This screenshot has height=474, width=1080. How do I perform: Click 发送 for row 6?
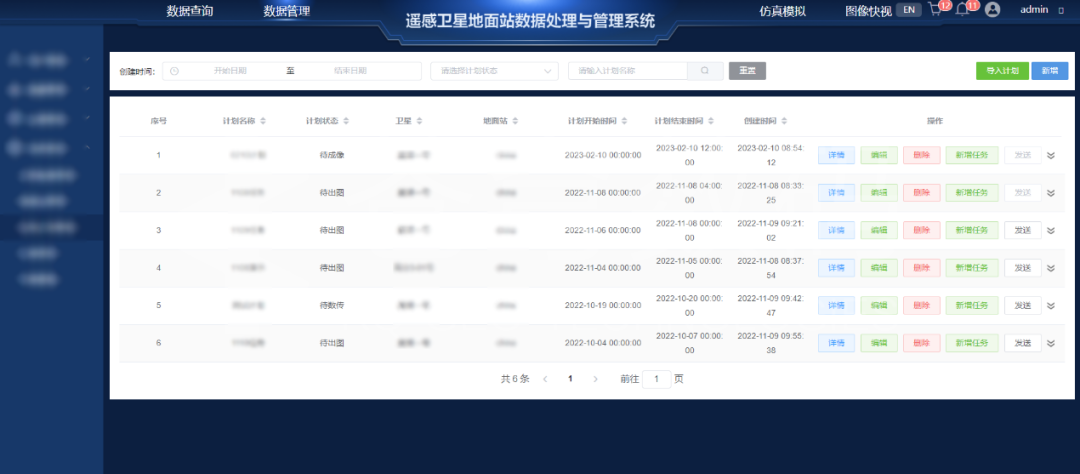tap(1023, 343)
